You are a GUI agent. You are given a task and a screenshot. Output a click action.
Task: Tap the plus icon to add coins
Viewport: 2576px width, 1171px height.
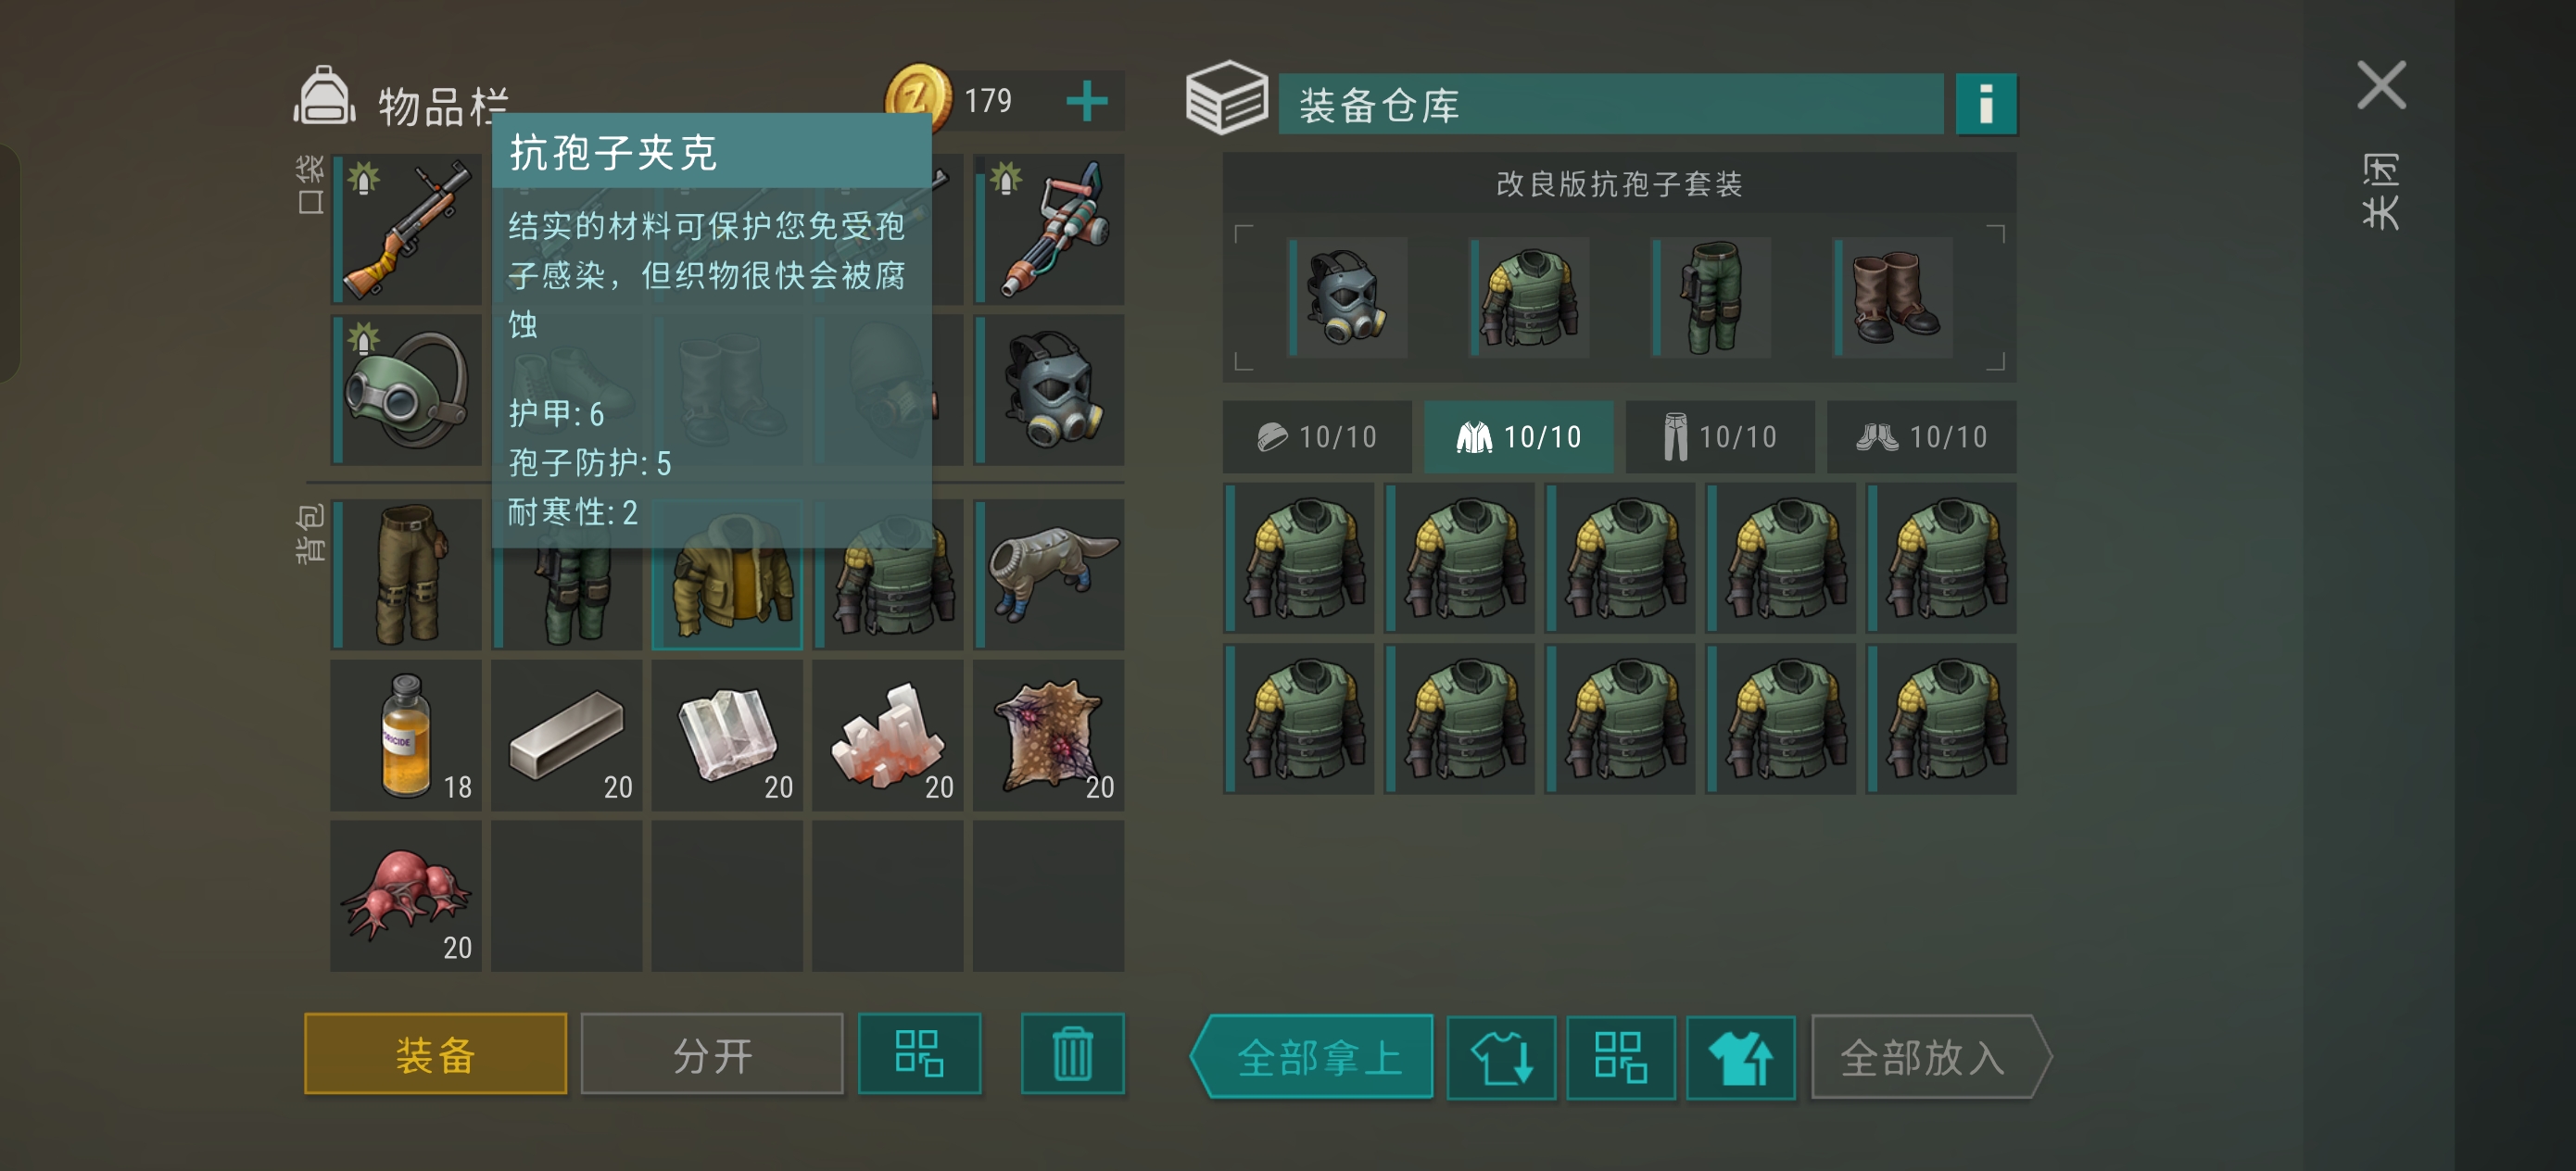pos(1086,101)
